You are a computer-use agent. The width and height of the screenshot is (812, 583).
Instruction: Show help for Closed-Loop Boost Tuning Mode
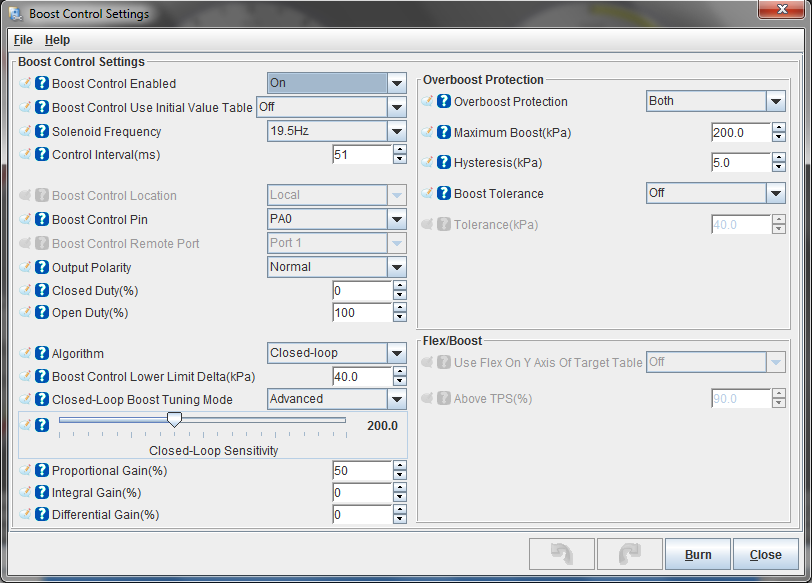click(42, 399)
